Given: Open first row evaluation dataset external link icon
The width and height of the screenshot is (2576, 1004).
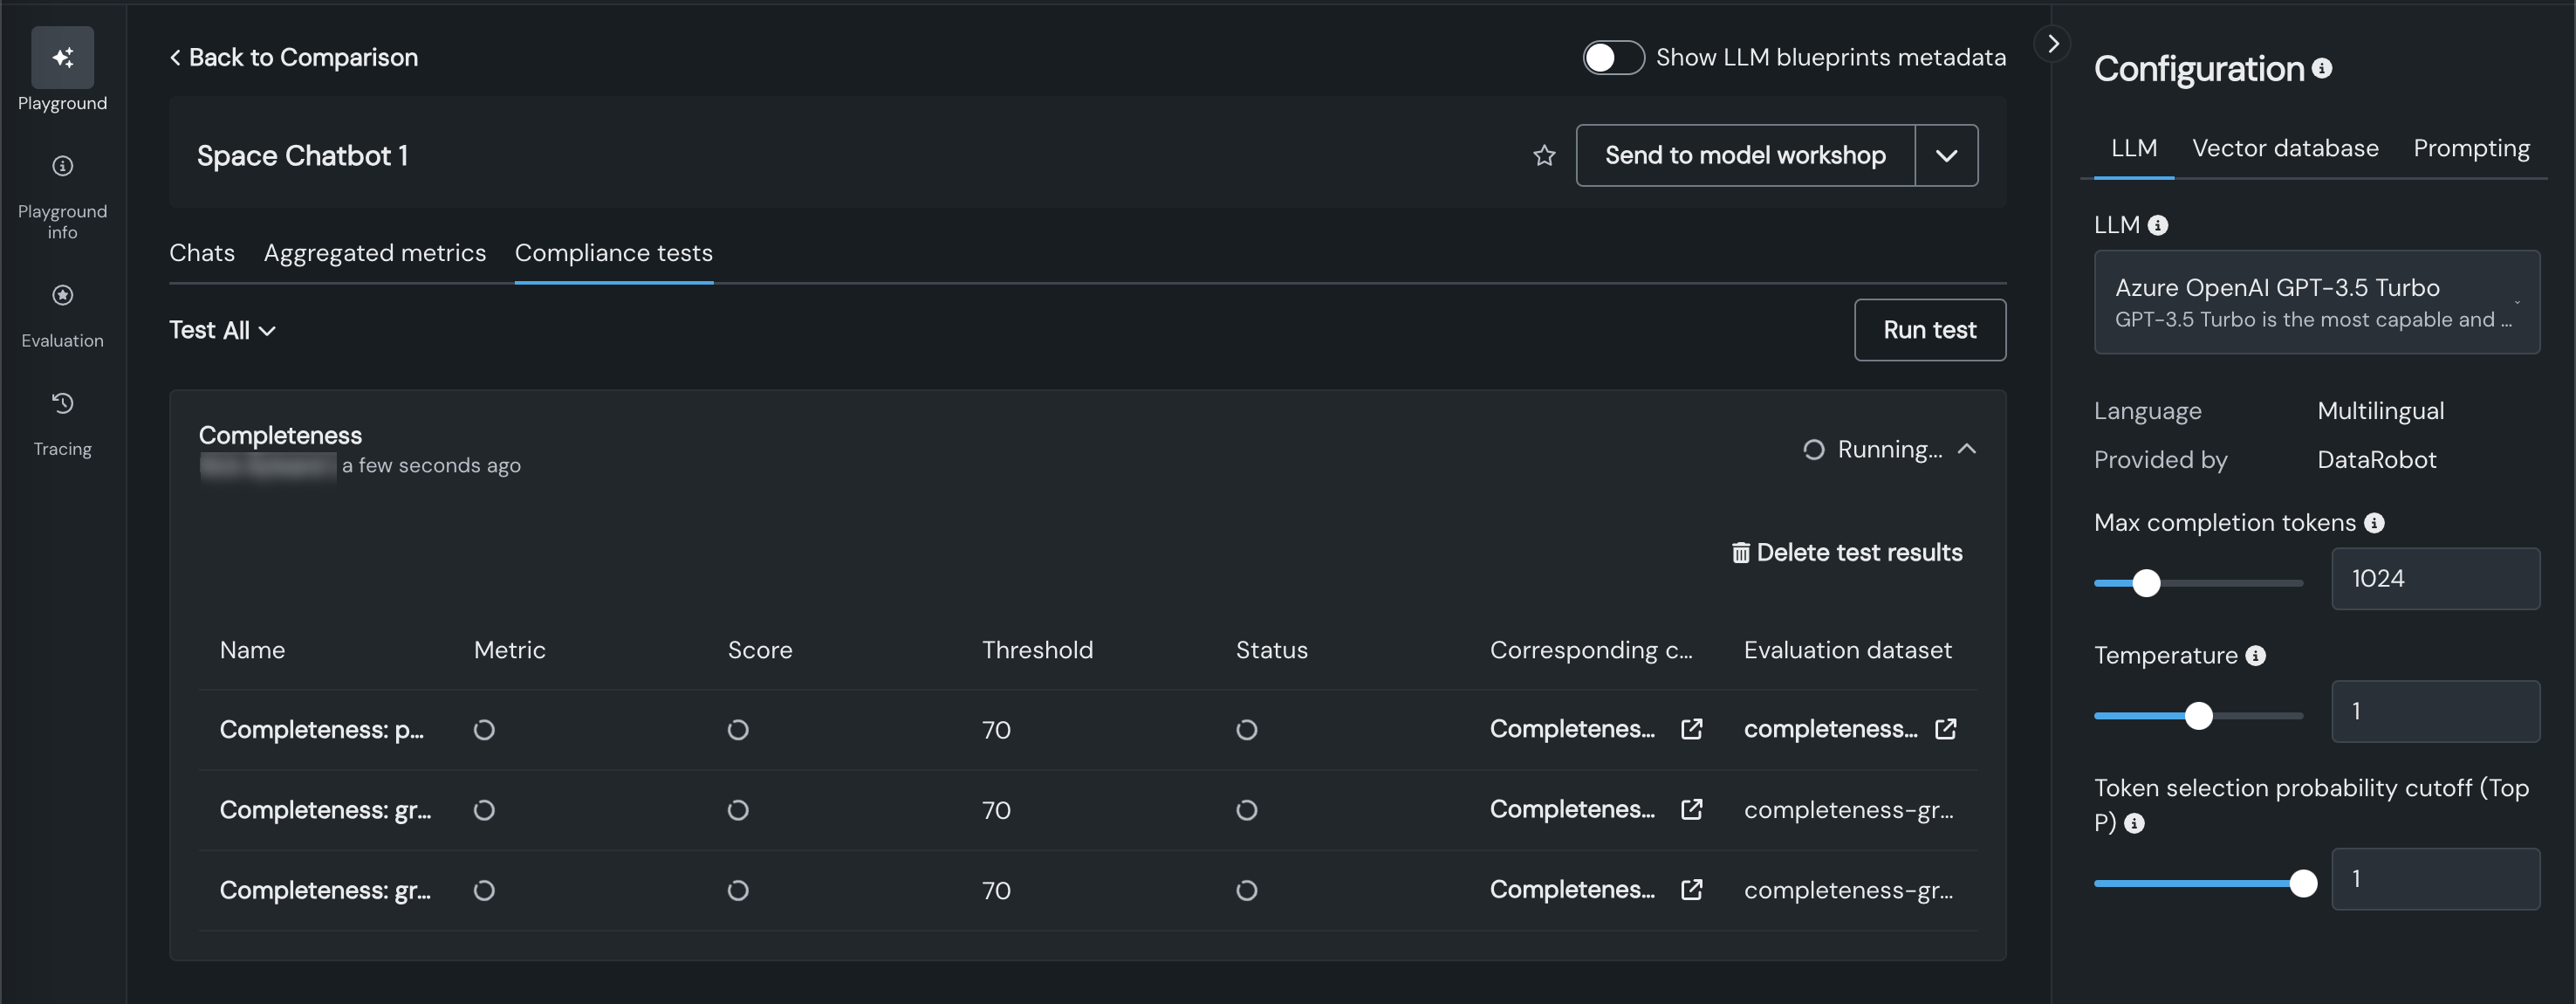Looking at the screenshot, I should click(x=1945, y=729).
